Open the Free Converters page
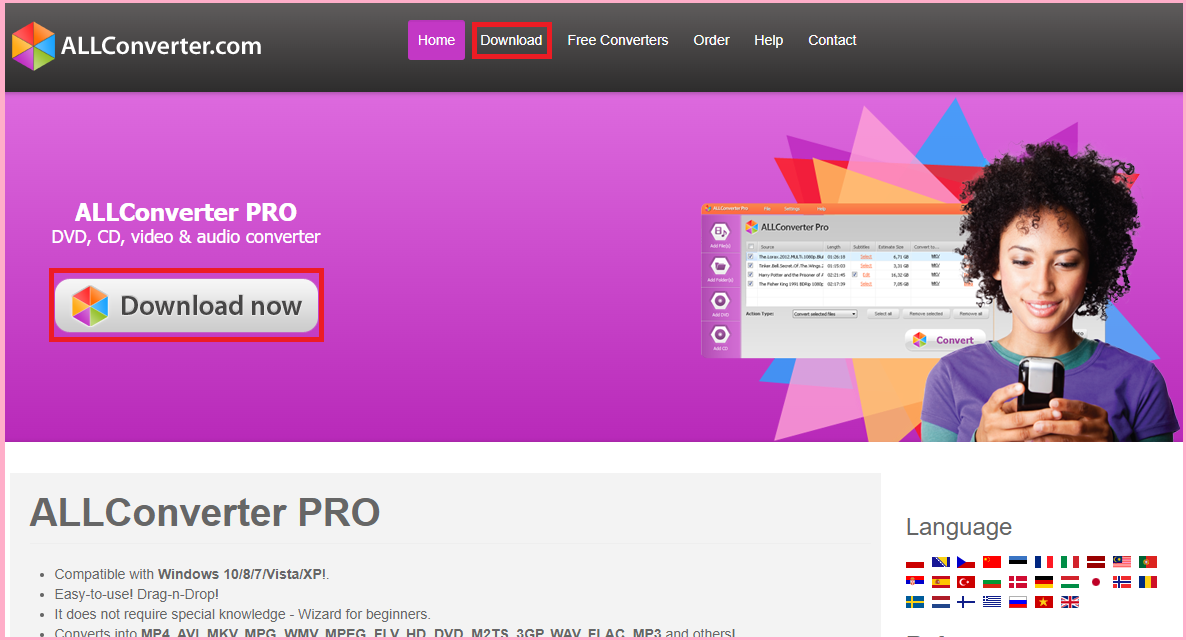1186x640 pixels. 618,40
